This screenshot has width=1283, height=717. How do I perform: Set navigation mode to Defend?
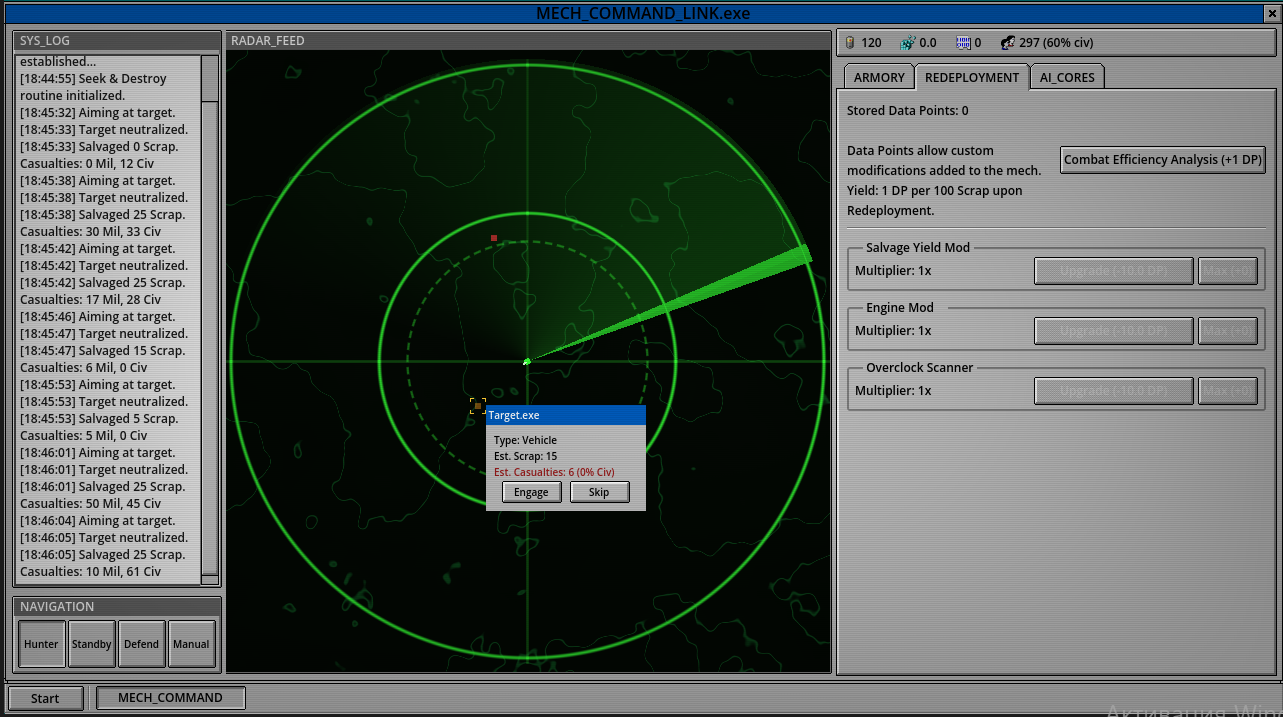[x=141, y=644]
